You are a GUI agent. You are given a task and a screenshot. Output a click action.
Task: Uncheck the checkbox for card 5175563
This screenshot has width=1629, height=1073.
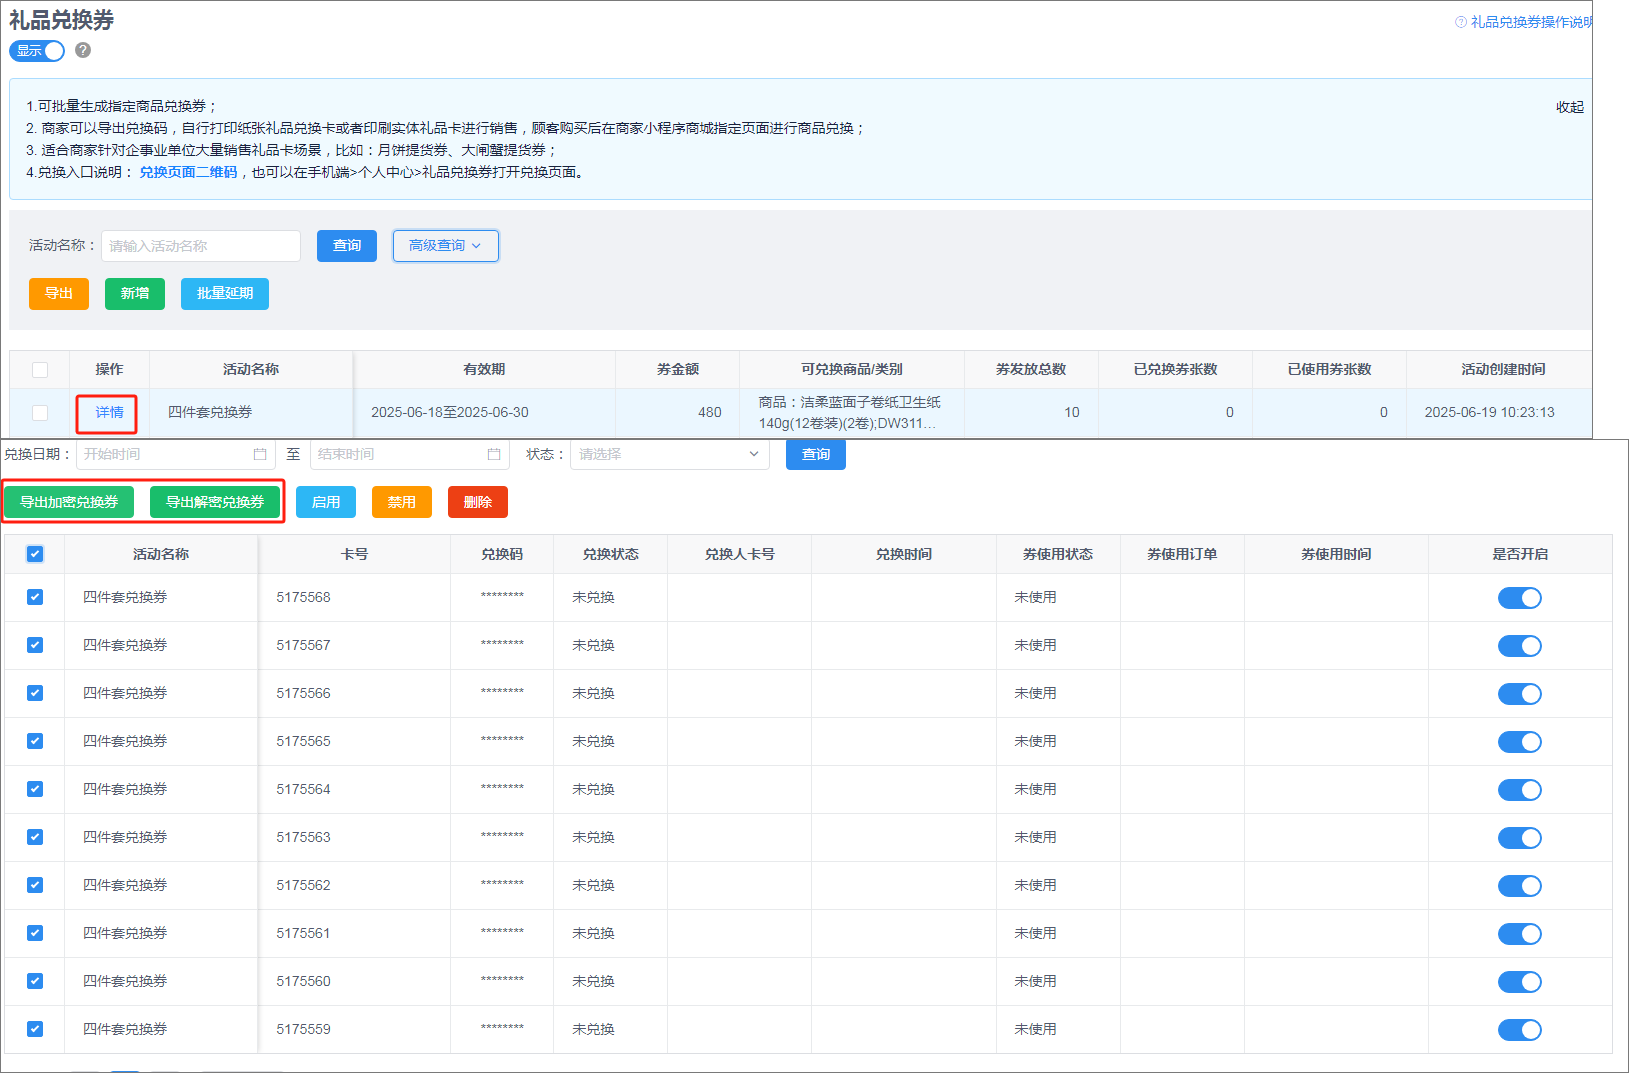tap(35, 837)
